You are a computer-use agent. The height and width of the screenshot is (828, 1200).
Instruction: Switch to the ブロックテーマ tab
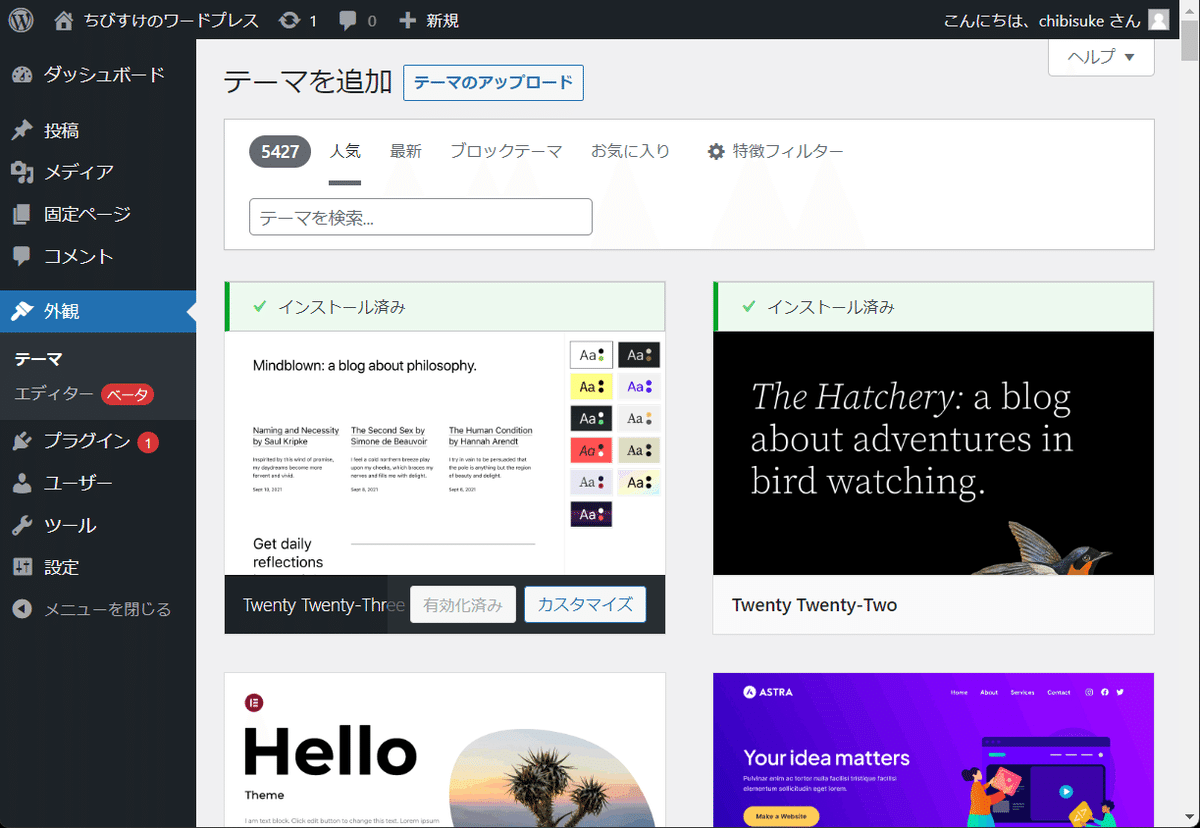point(506,152)
